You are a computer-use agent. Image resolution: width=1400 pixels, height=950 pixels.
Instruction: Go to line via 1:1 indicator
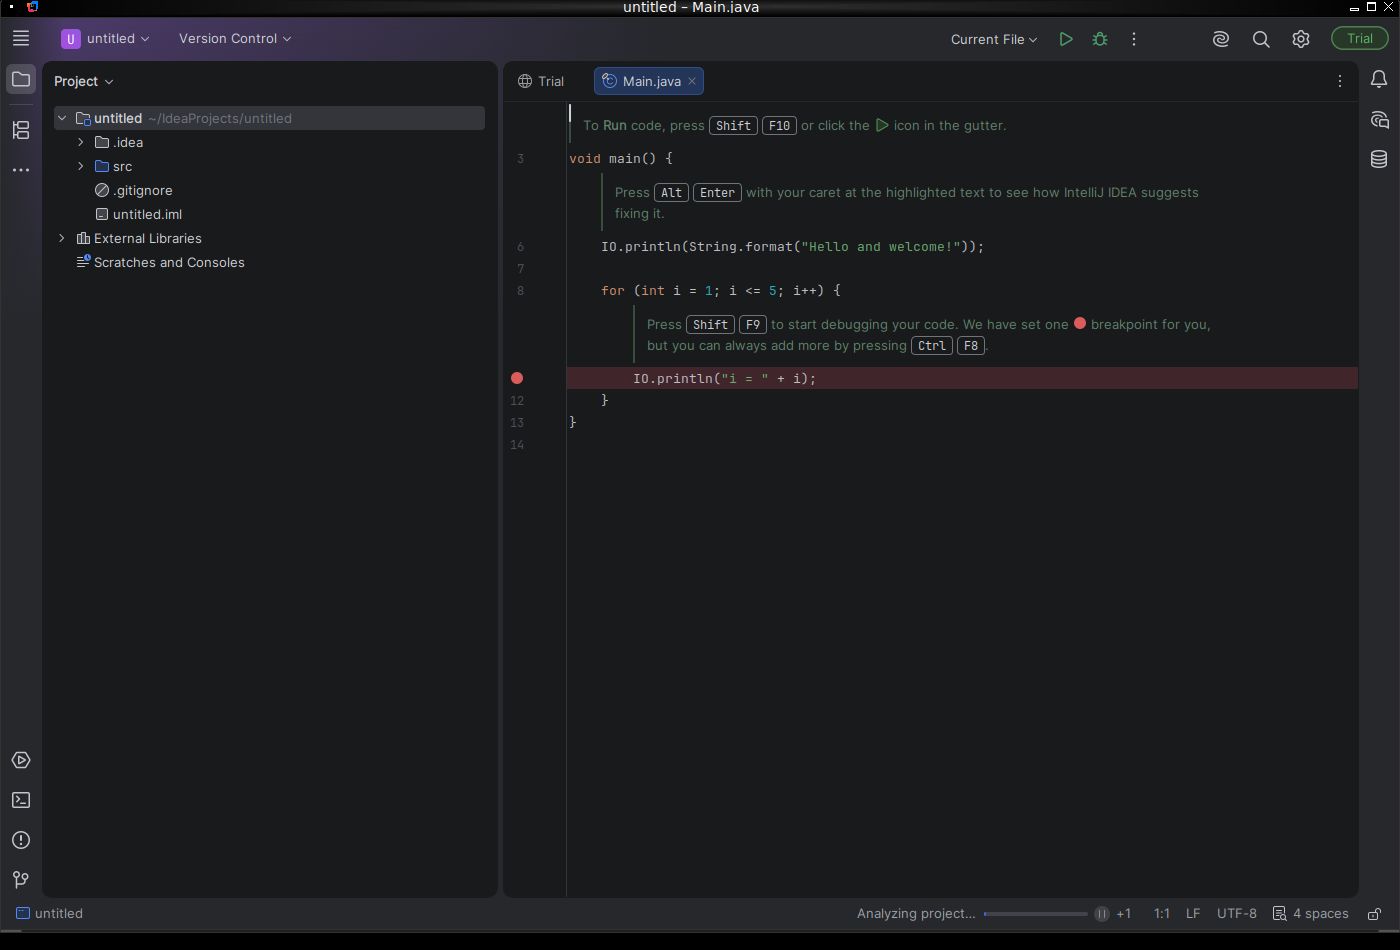coord(1162,914)
